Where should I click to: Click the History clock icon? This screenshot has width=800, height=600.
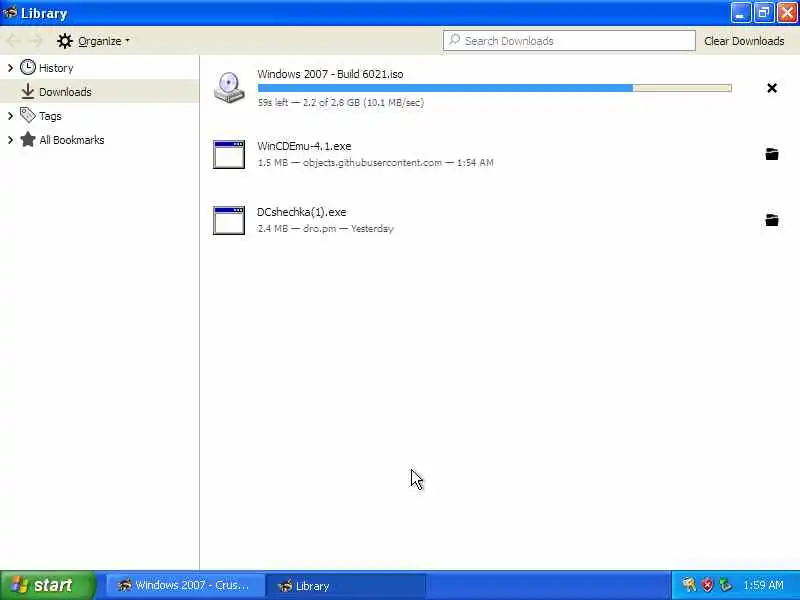28,67
